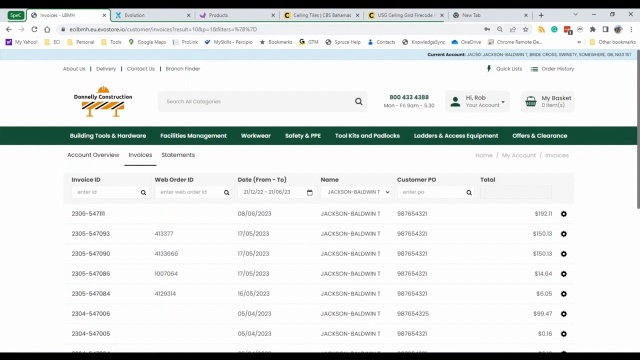This screenshot has width=640, height=360.
Task: Switch to Ceiling Tiles CBS Bahamas tab
Action: [x=321, y=15]
